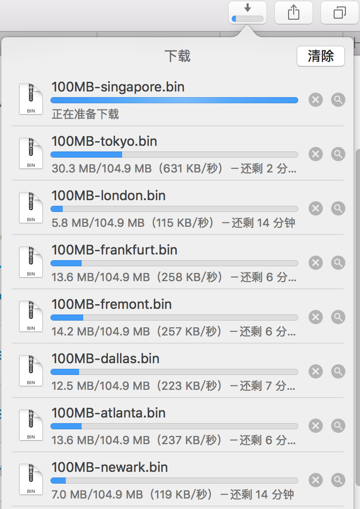Click the 100MB-tokyo.bin progress bar
The image size is (360, 509).
[x=174, y=154]
